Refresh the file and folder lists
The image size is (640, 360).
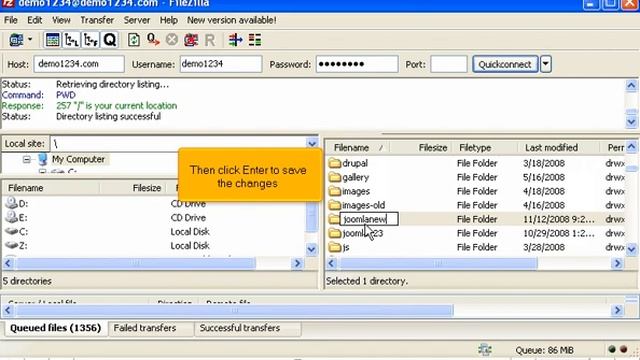click(133, 40)
